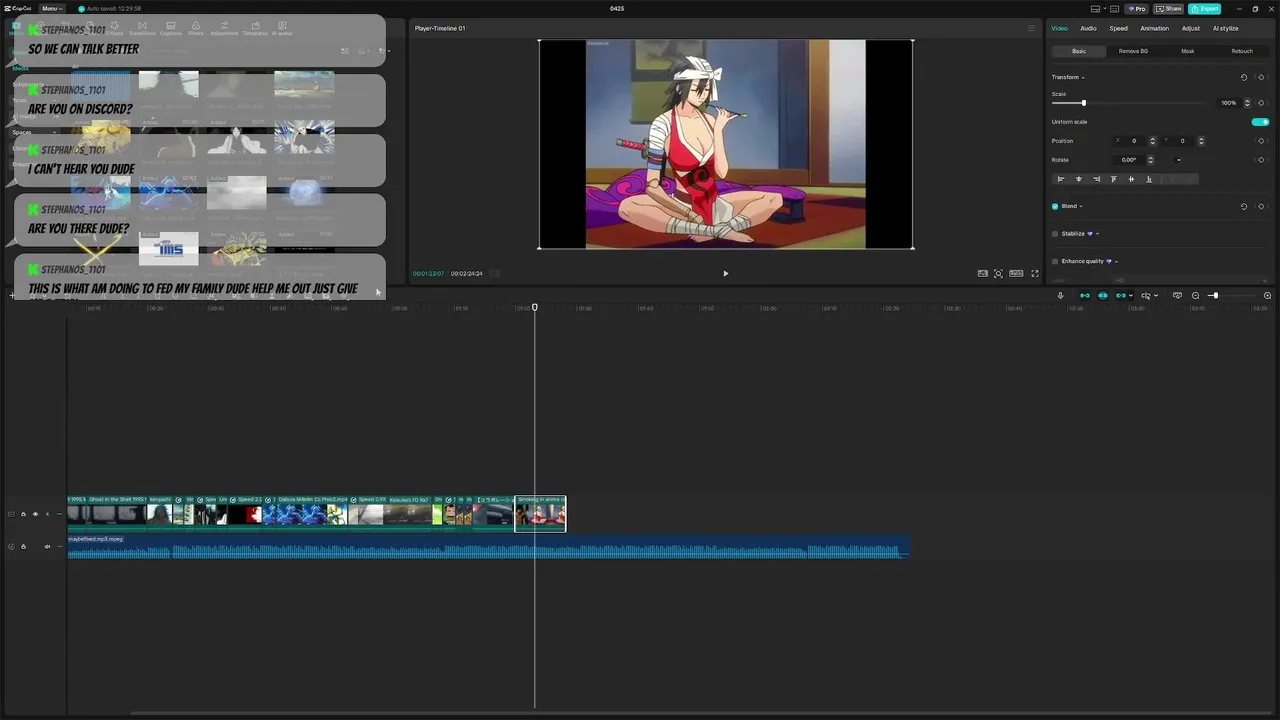1280x720 pixels.
Task: Collapse the Transform section
Action: pyautogui.click(x=1083, y=77)
